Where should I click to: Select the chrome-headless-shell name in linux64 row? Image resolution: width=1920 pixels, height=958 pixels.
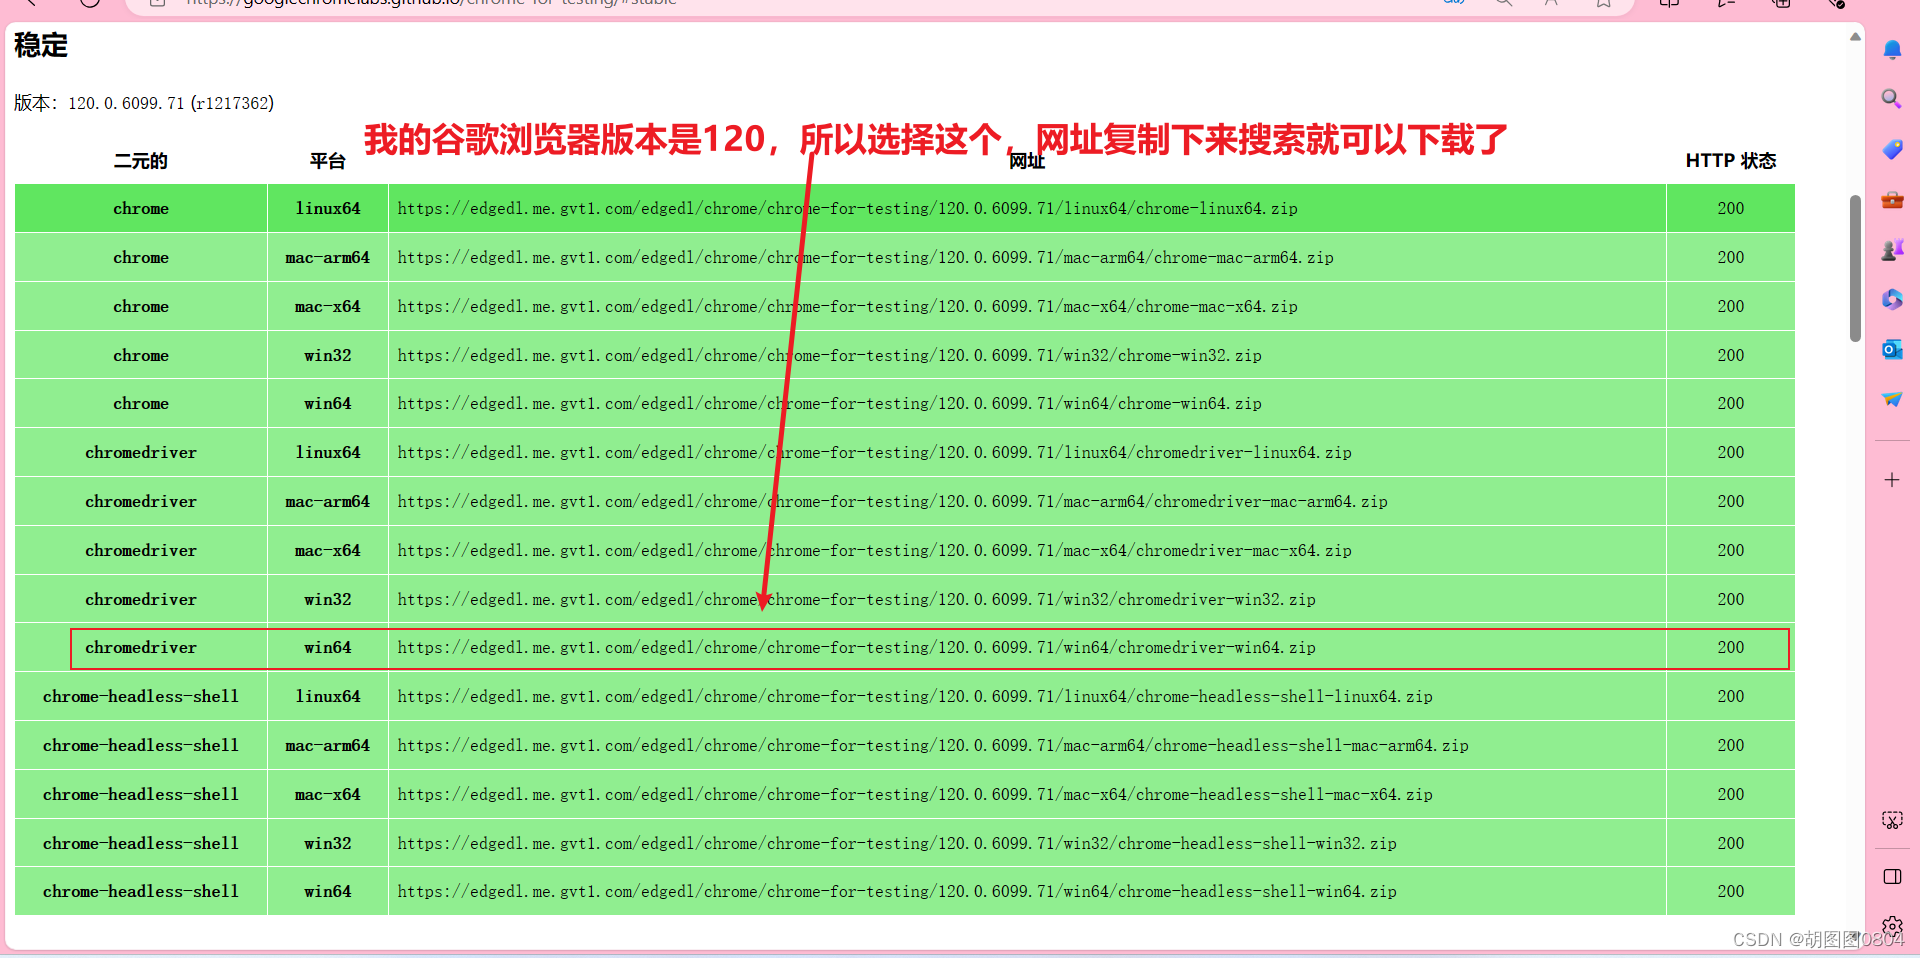(141, 697)
